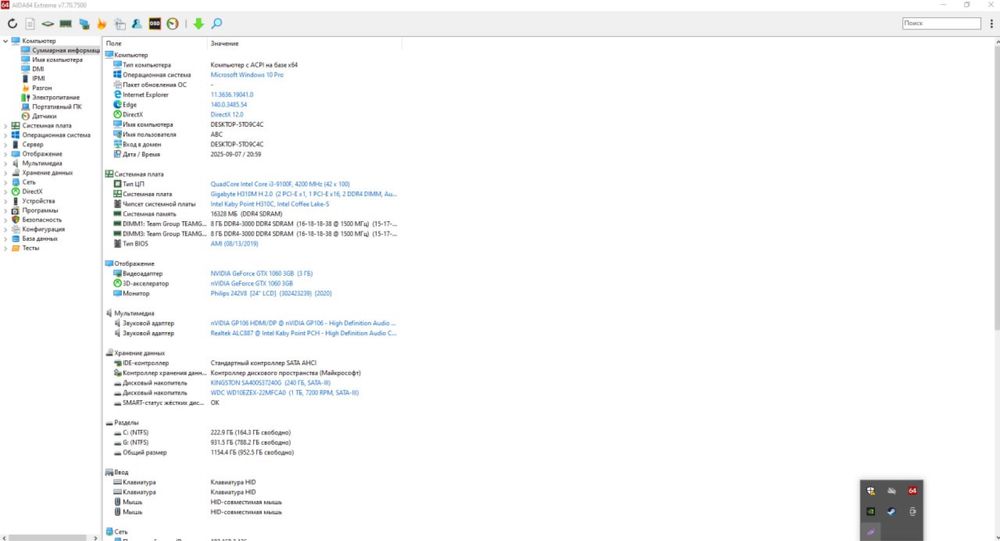
Task: Select Разгон in the tree
Action: click(x=42, y=88)
